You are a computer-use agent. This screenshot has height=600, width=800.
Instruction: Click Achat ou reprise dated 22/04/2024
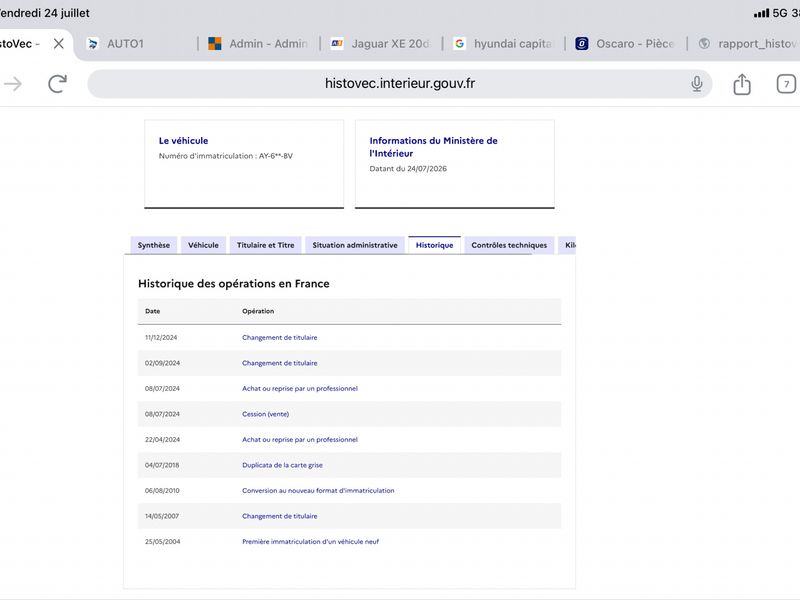pyautogui.click(x=300, y=440)
